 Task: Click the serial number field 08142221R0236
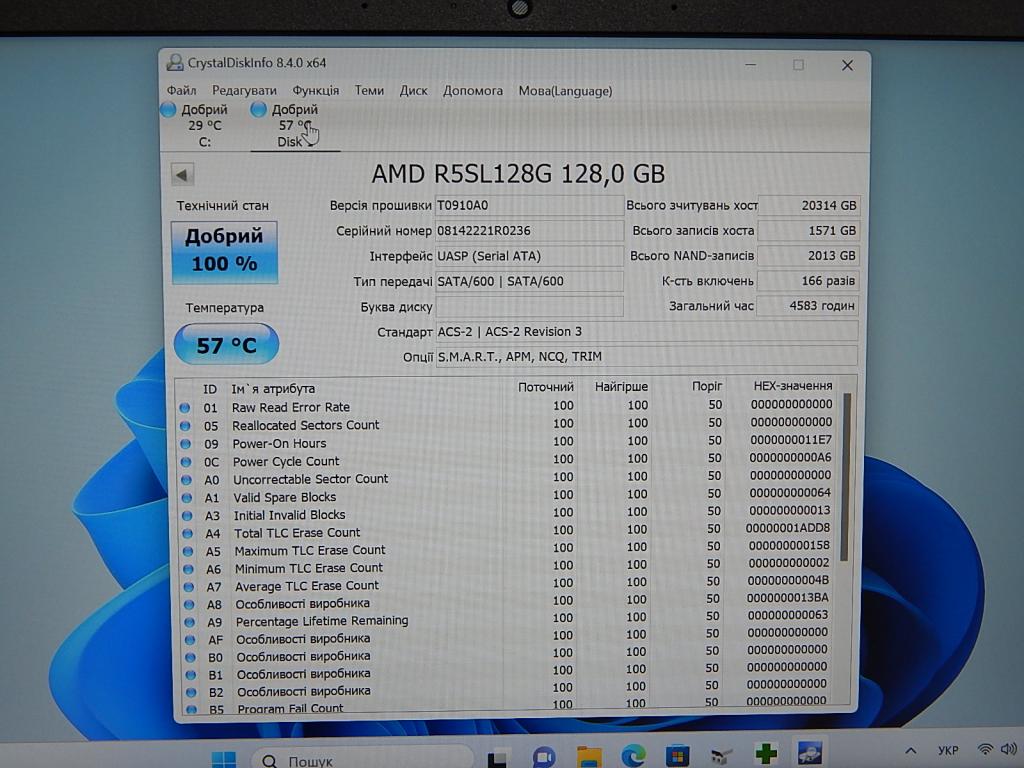pyautogui.click(x=529, y=231)
